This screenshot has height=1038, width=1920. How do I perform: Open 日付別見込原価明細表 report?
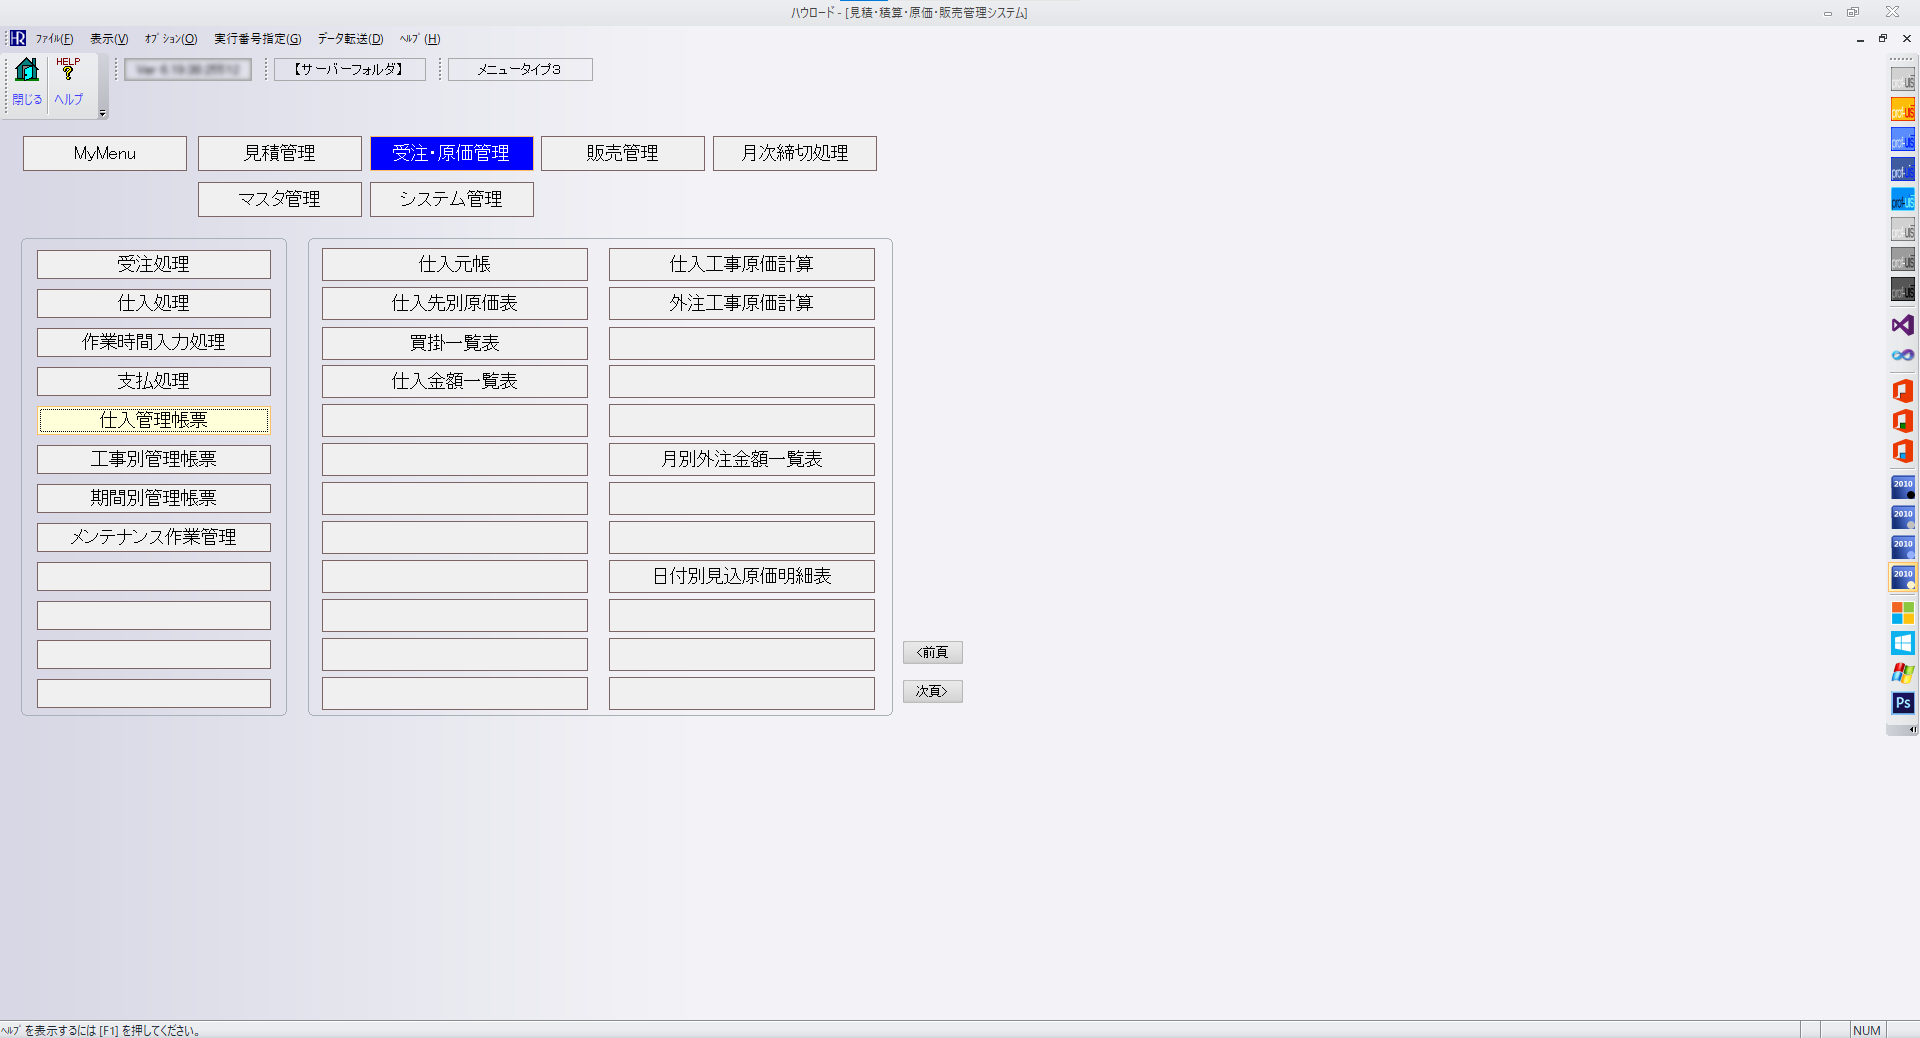741,576
